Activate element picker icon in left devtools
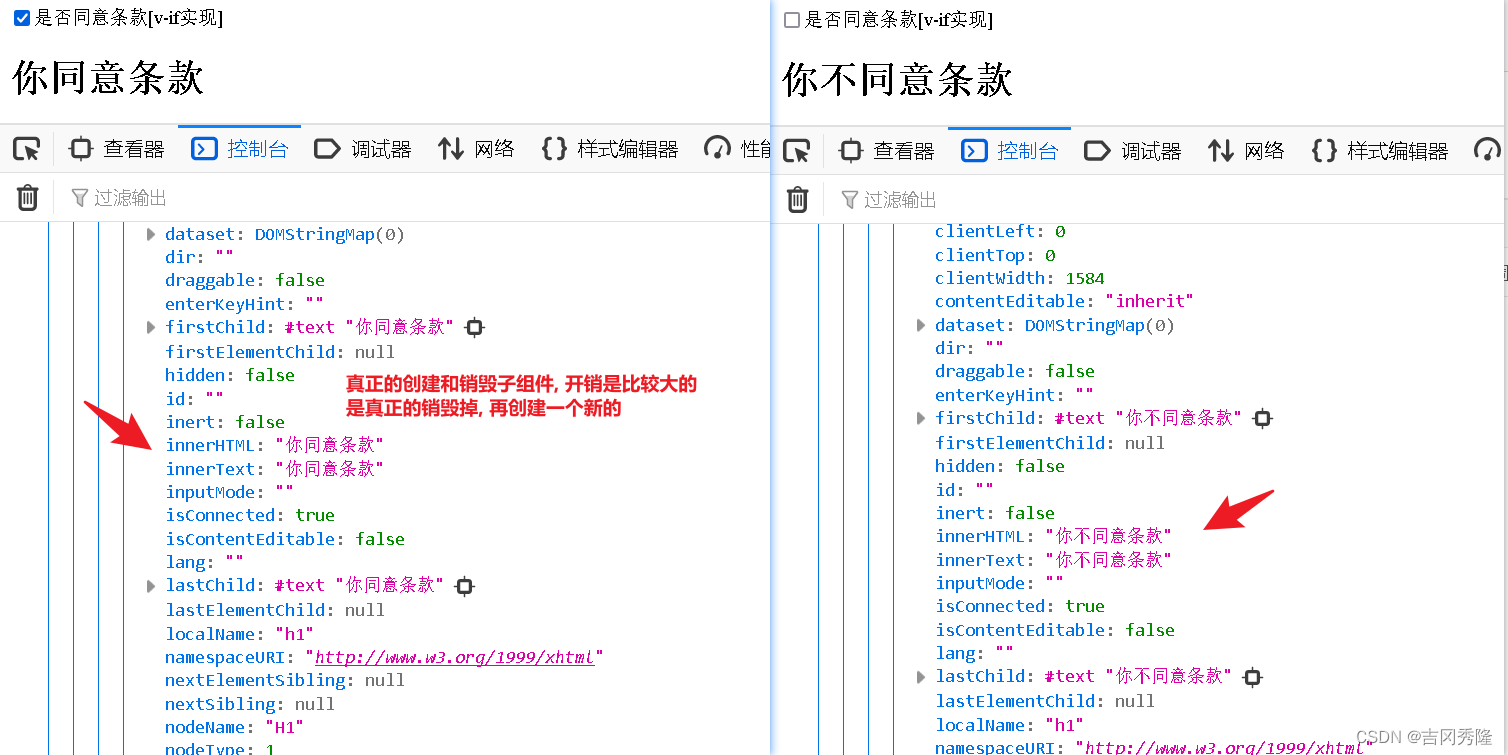1508x755 pixels. click(x=26, y=150)
